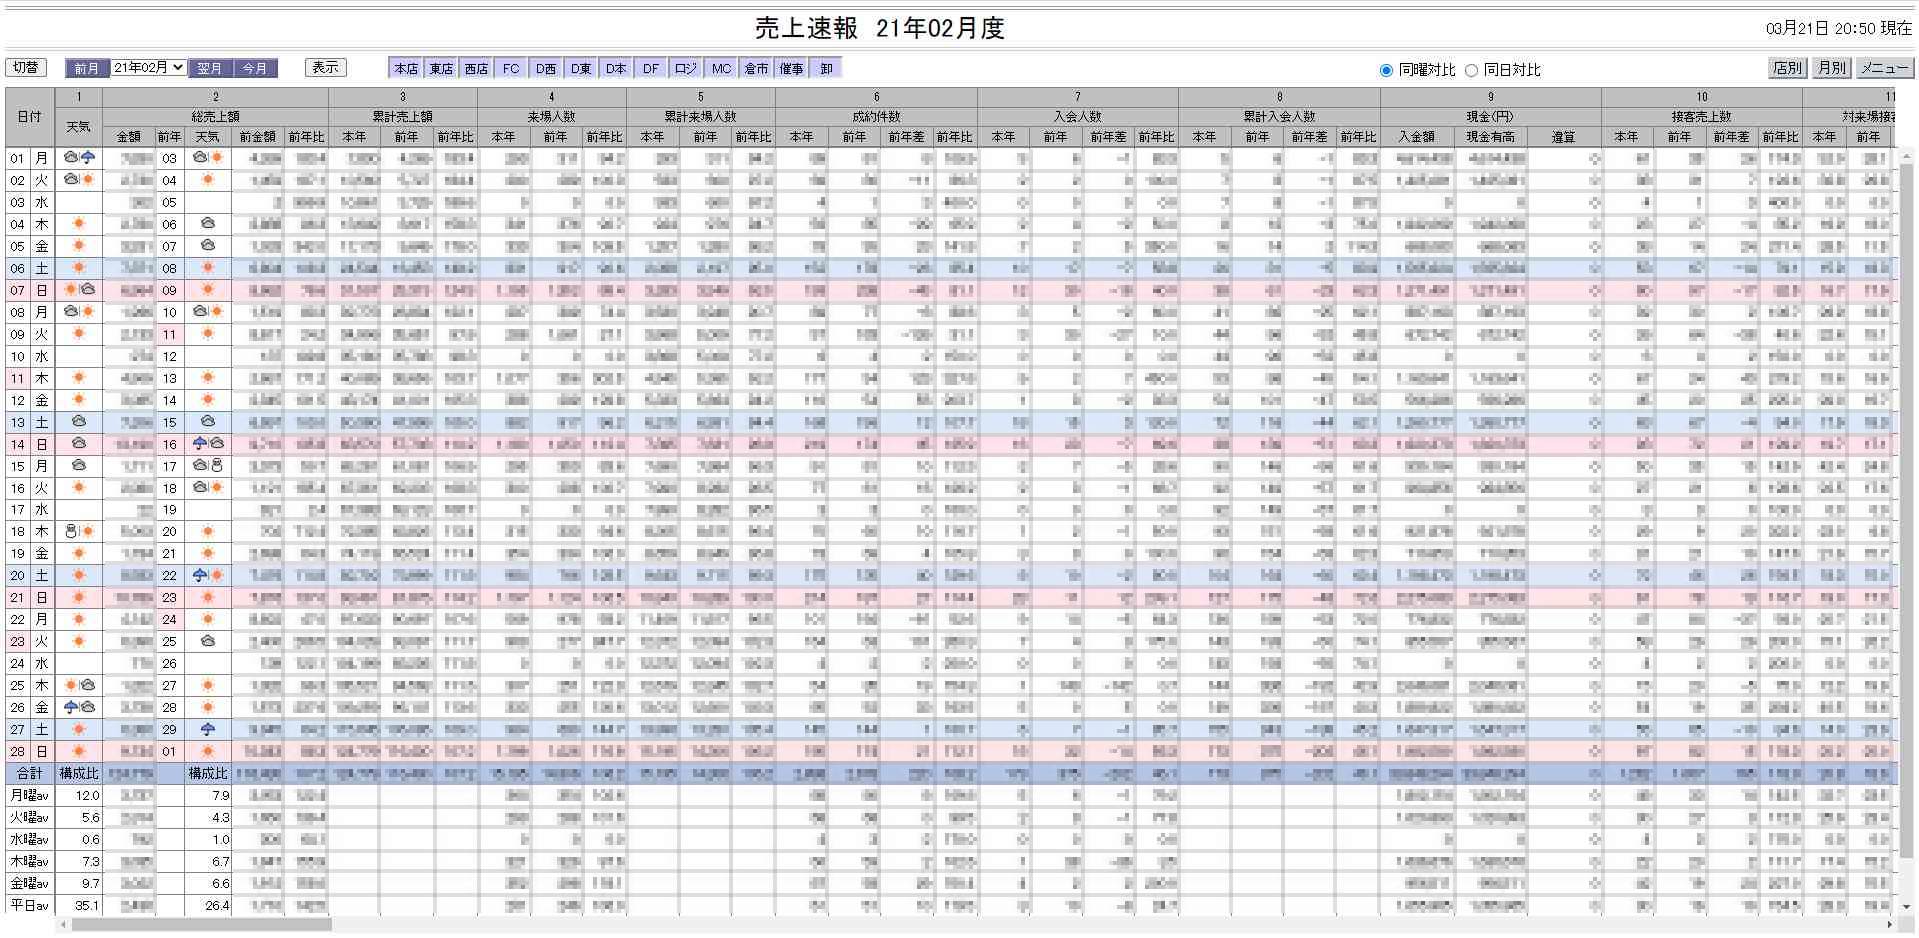
Task: Open the FC tab
Action: [511, 68]
